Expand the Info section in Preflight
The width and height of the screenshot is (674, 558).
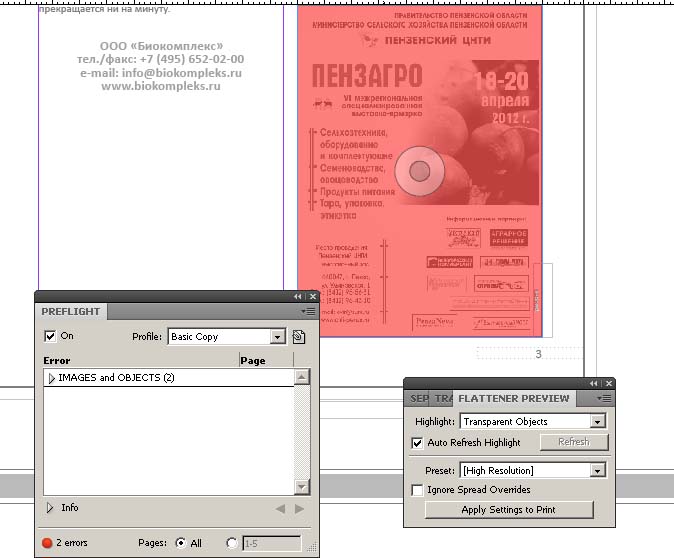coord(50,508)
